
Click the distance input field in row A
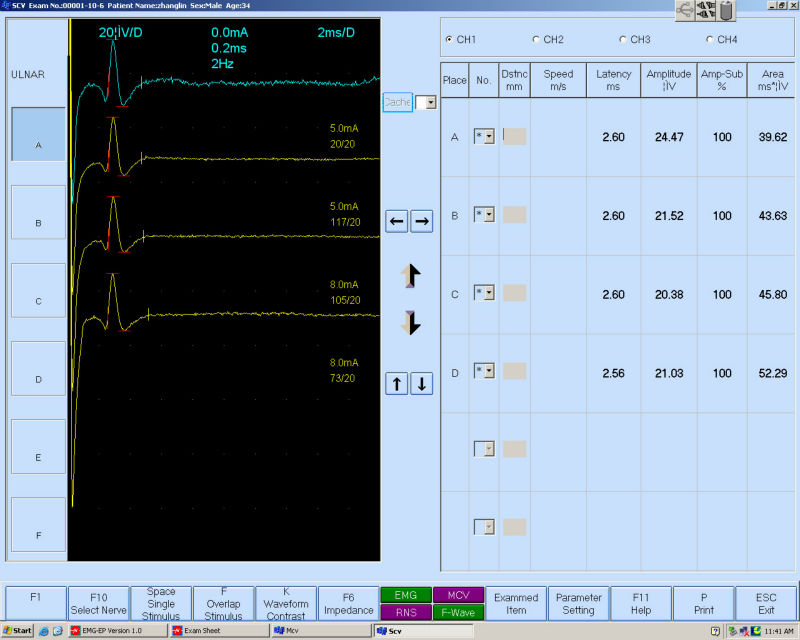514,136
